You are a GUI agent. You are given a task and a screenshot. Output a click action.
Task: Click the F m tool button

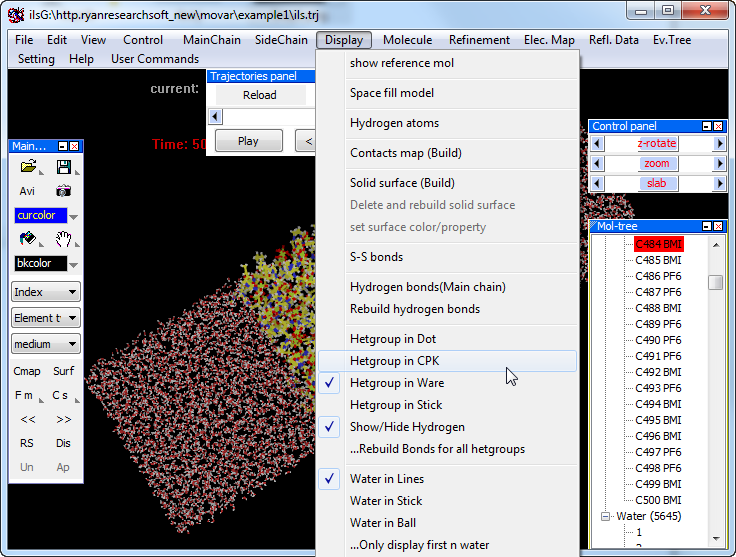(x=24, y=396)
